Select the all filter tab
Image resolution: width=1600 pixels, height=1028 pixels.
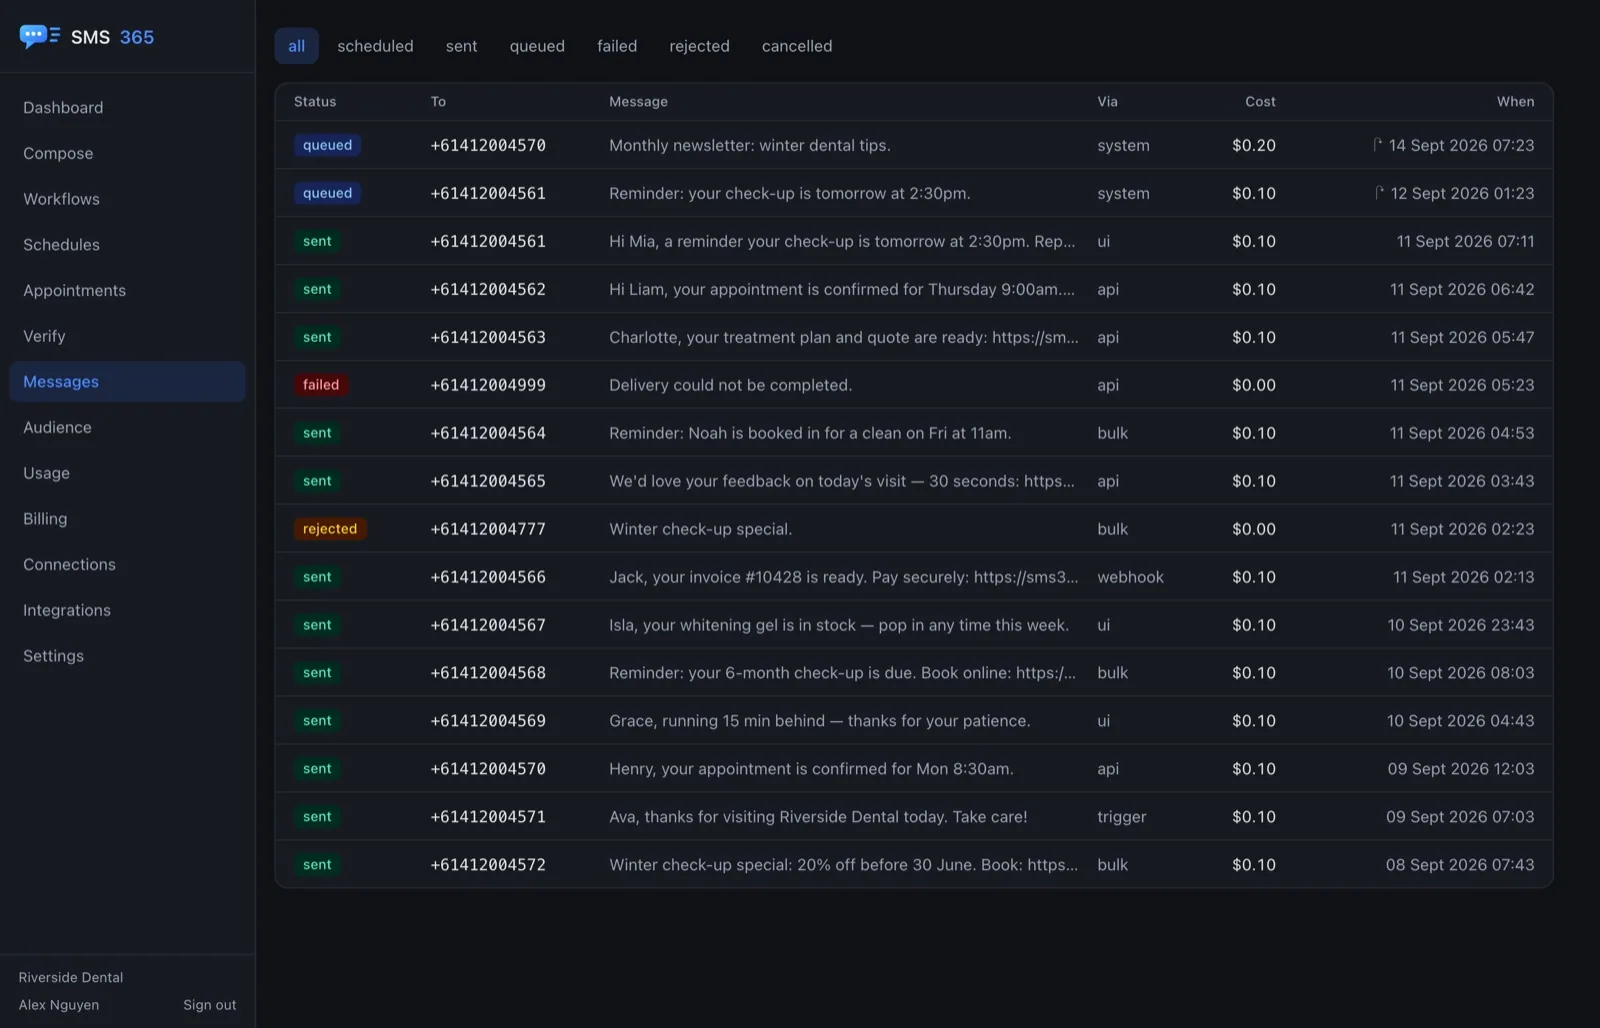(x=297, y=46)
